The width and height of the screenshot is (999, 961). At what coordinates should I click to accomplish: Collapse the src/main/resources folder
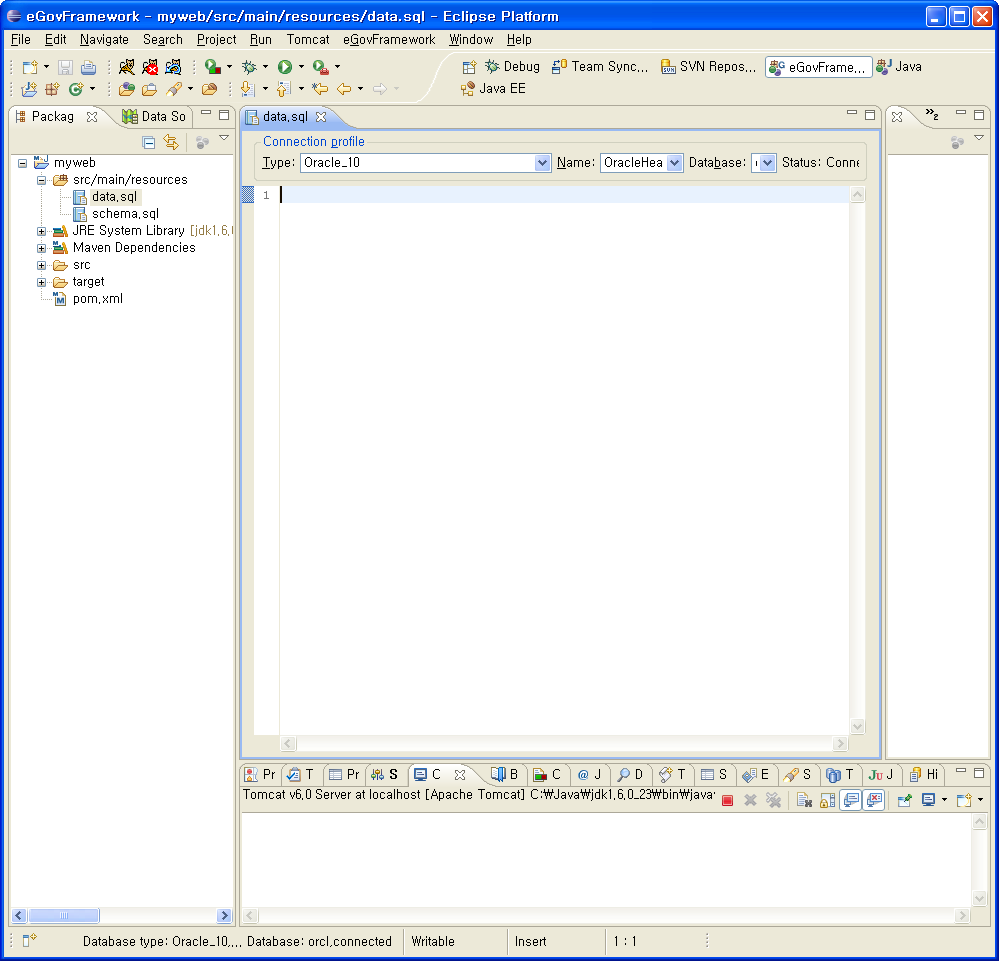(x=41, y=180)
